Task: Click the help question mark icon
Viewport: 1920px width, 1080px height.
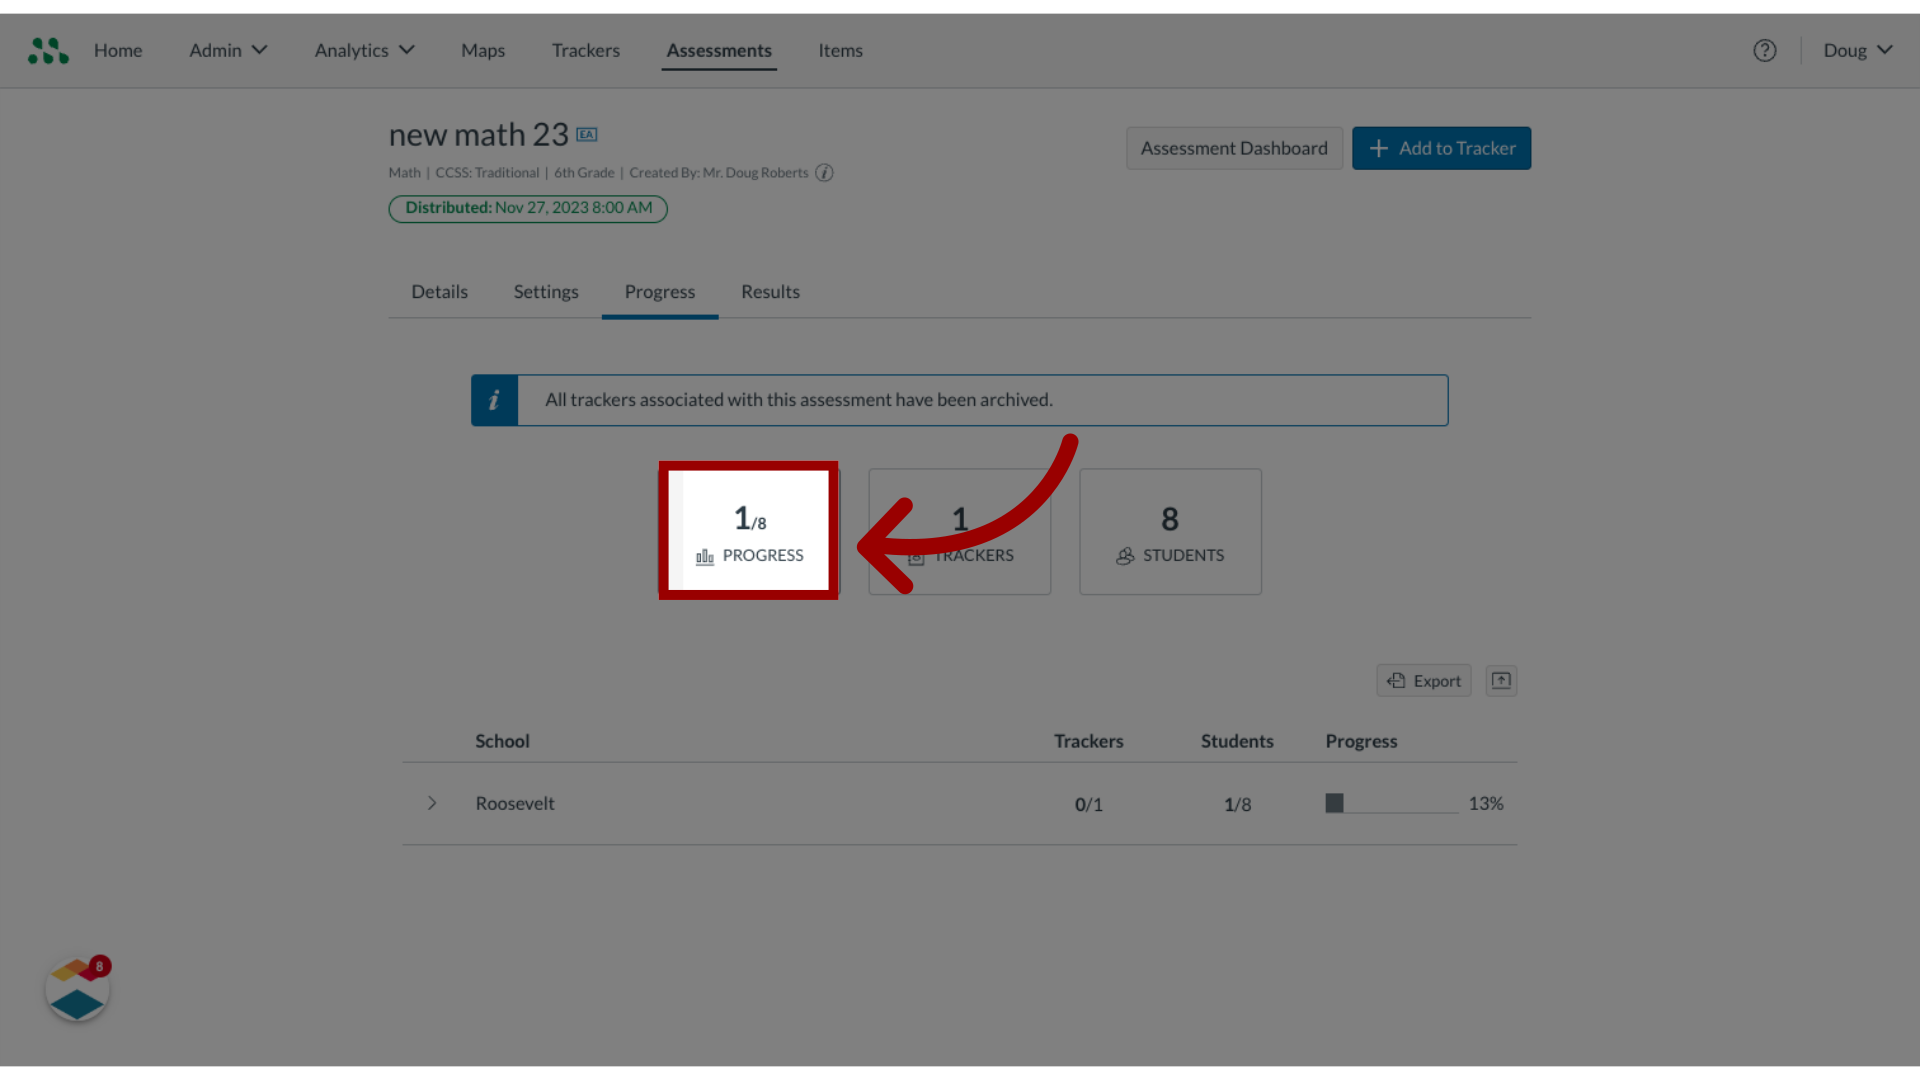Action: tap(1764, 50)
